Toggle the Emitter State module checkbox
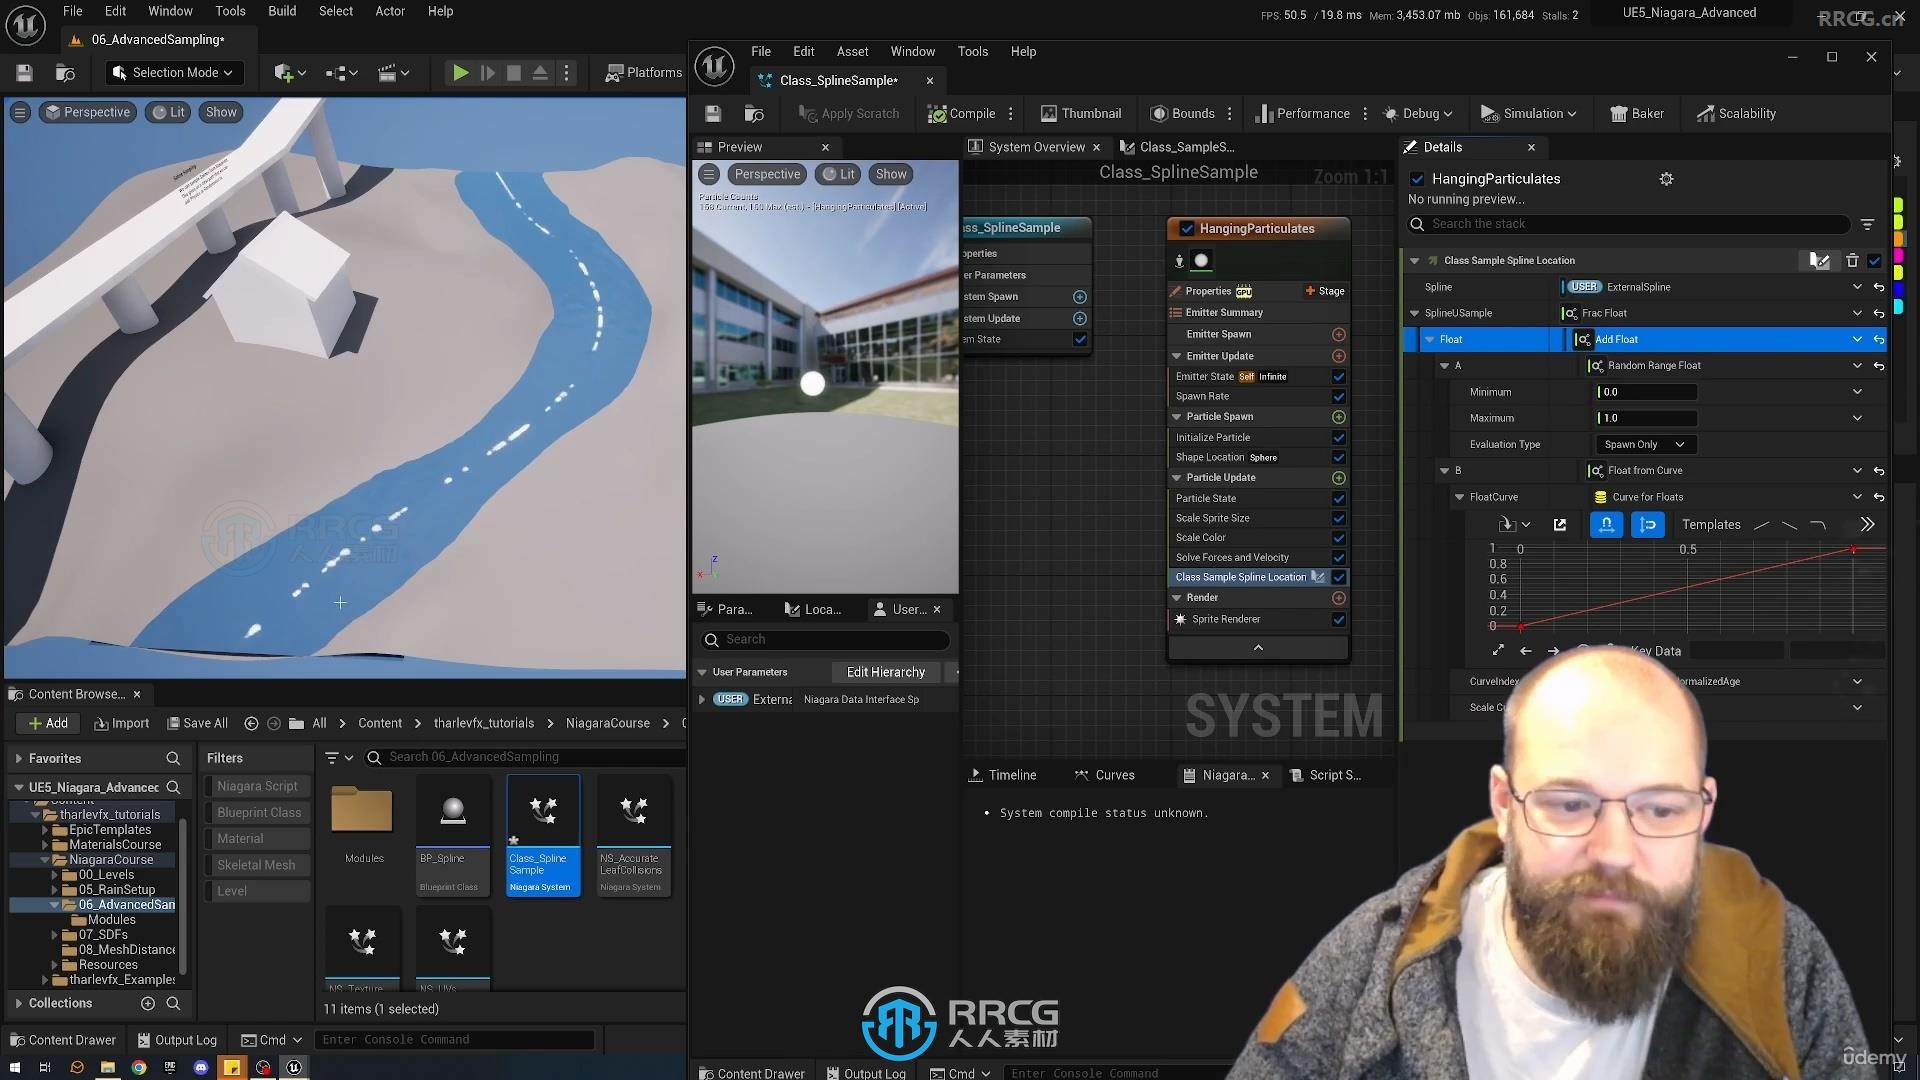This screenshot has width=1920, height=1080. tap(1339, 377)
